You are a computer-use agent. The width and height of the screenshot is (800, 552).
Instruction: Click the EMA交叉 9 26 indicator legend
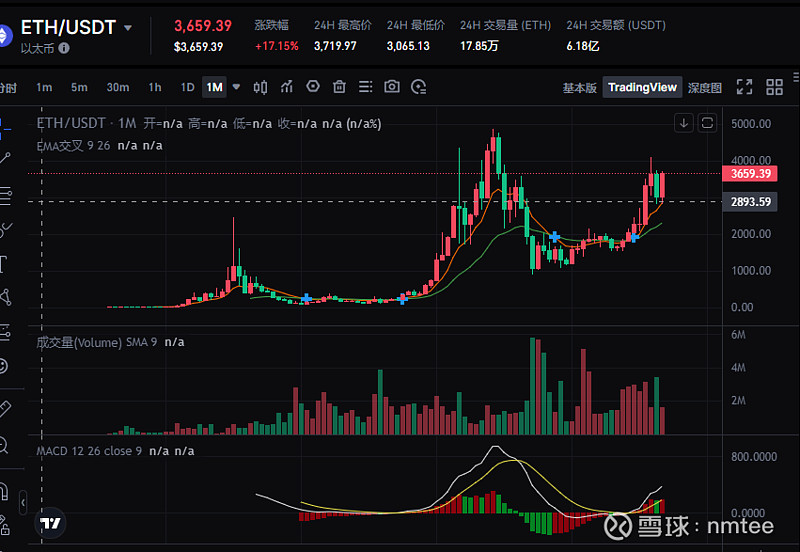click(x=73, y=146)
